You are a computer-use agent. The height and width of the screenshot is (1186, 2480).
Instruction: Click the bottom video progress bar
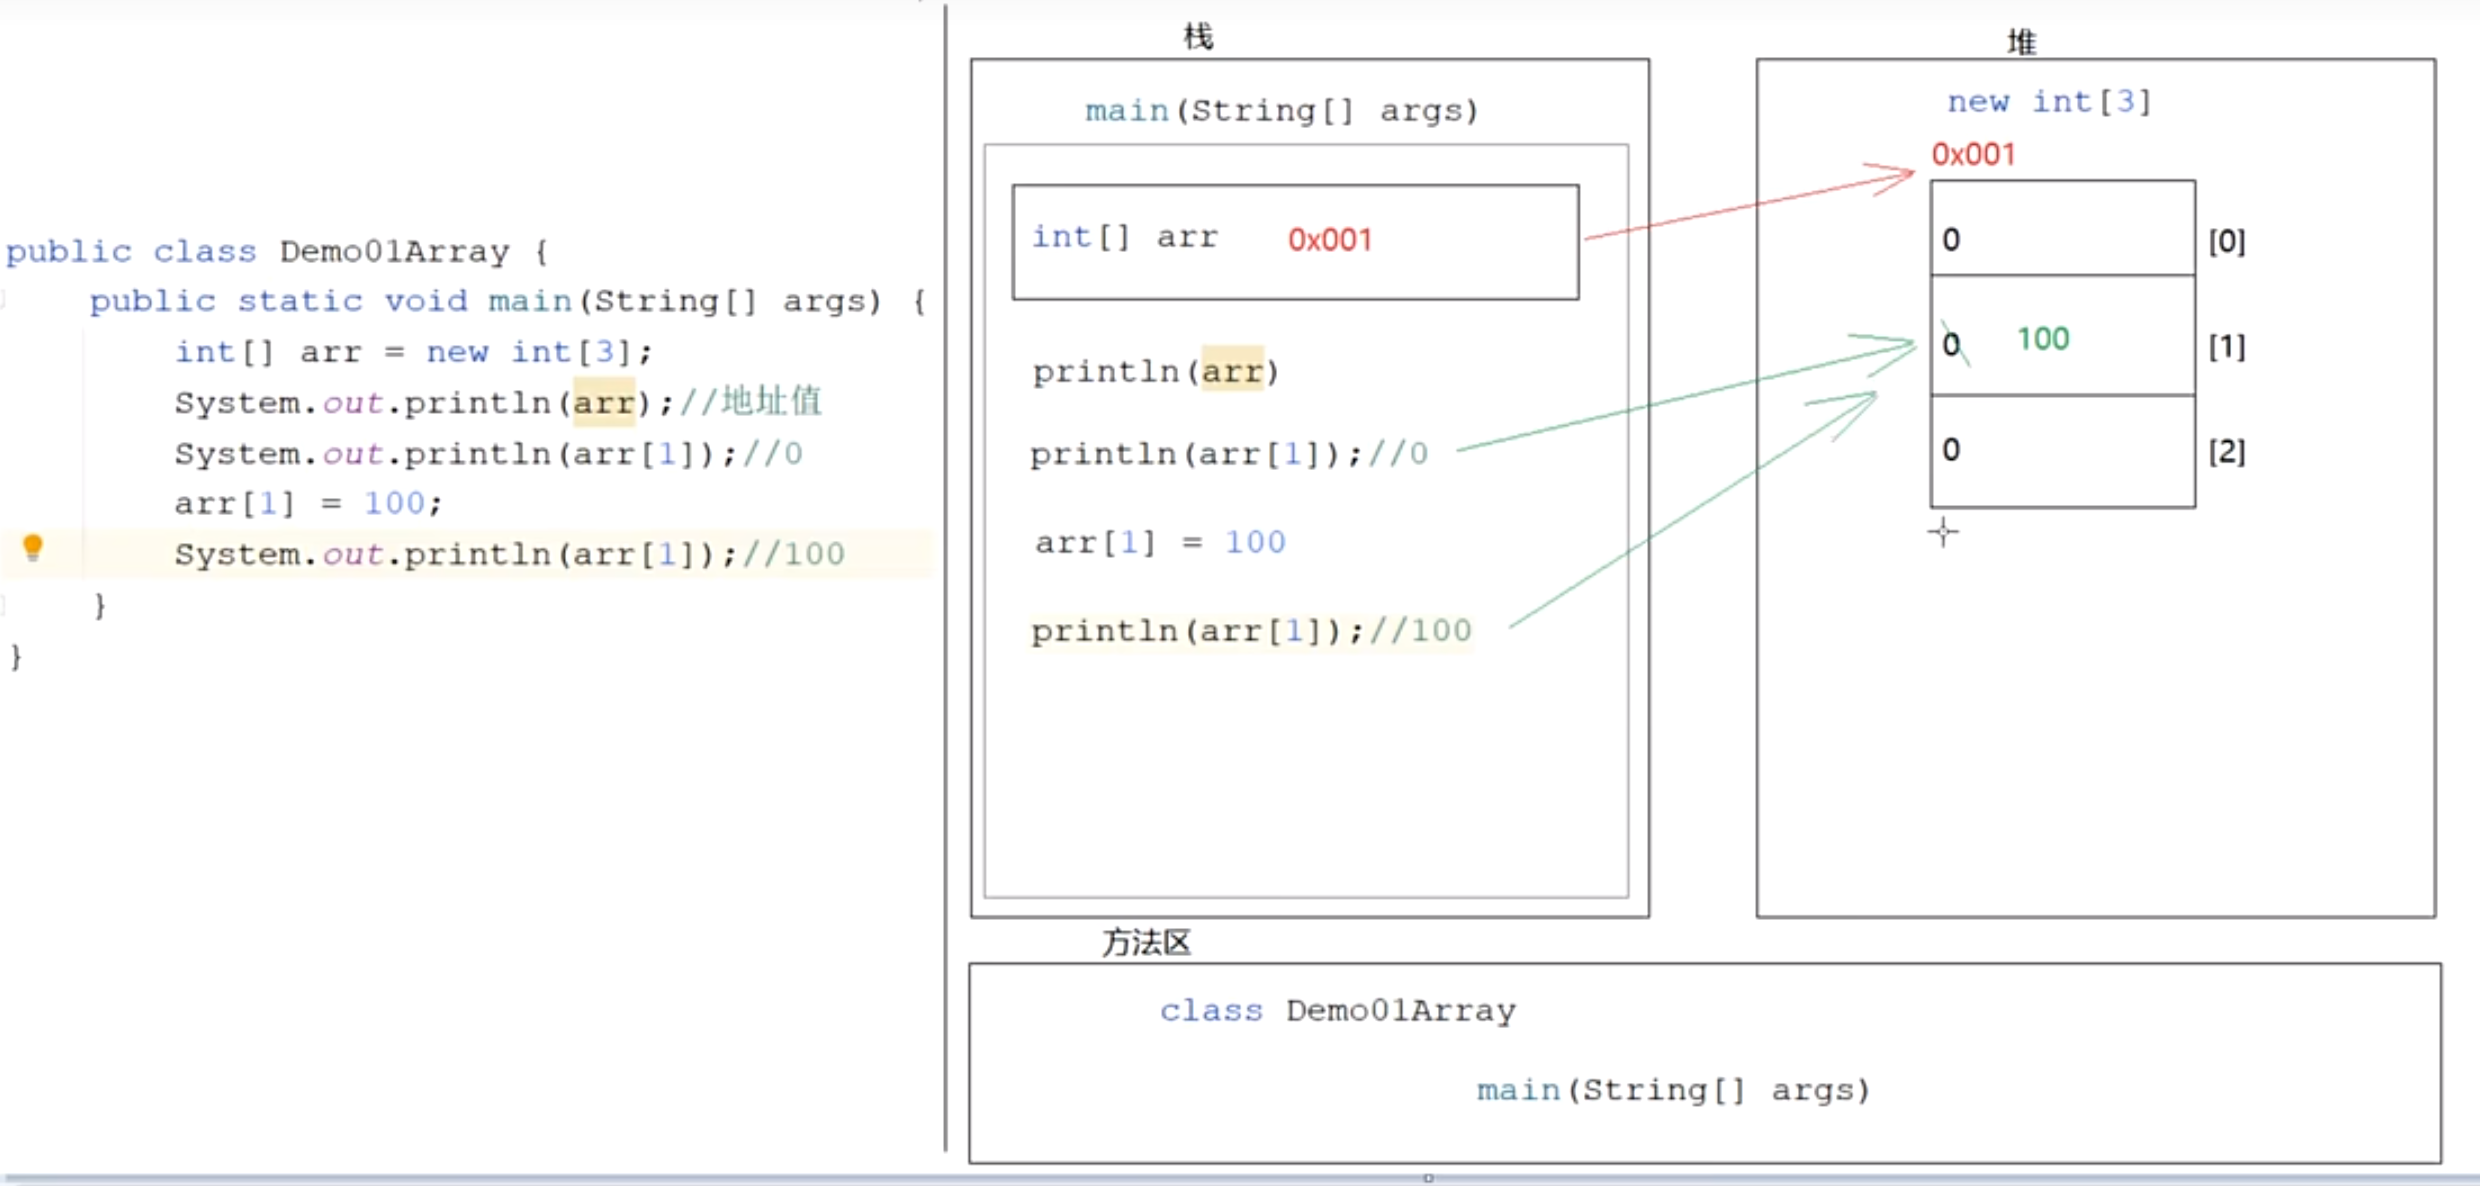pyautogui.click(x=1240, y=1179)
